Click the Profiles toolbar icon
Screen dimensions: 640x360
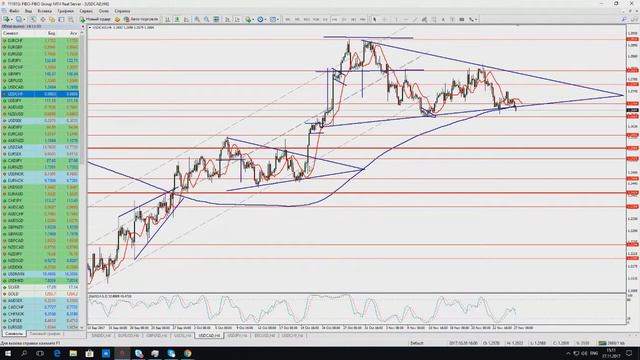pyautogui.click(x=19, y=19)
